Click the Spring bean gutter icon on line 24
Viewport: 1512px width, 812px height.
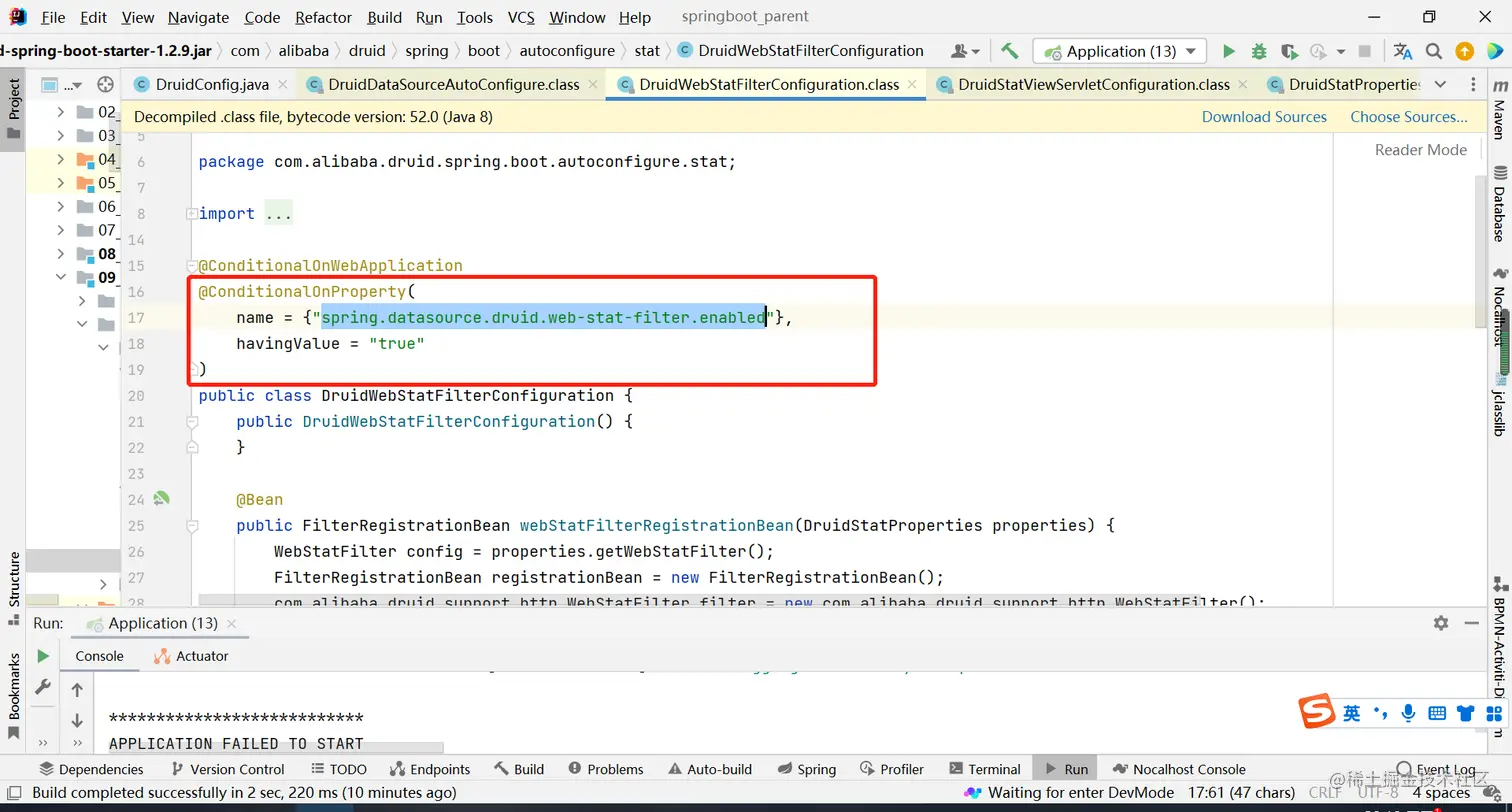click(x=161, y=499)
